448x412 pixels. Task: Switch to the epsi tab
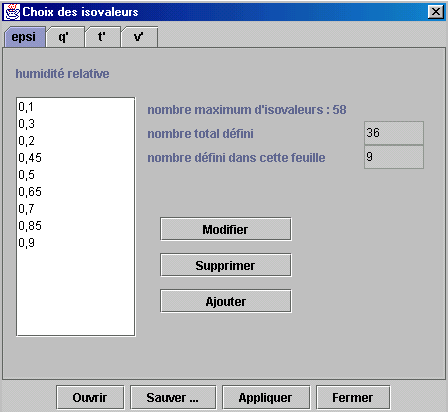[x=24, y=37]
